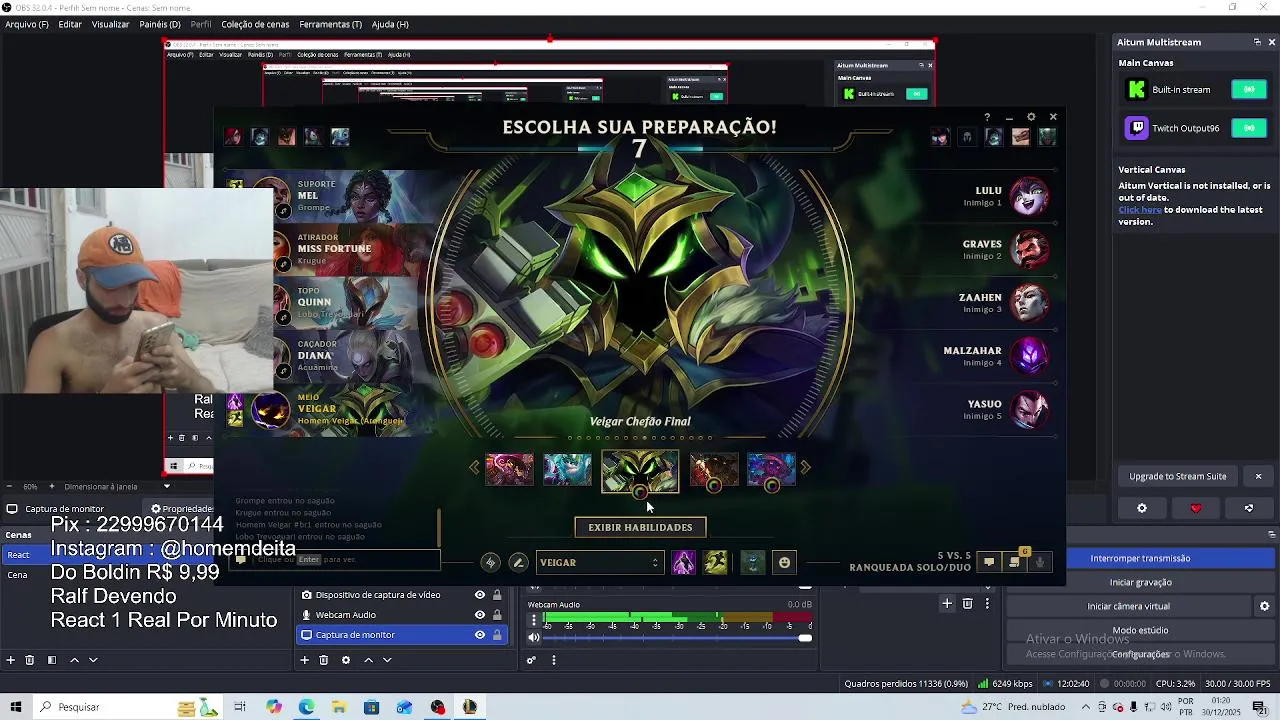The height and width of the screenshot is (720, 1280).
Task: Open Webcam Audio three-dot options menu
Action: pyautogui.click(x=533, y=620)
